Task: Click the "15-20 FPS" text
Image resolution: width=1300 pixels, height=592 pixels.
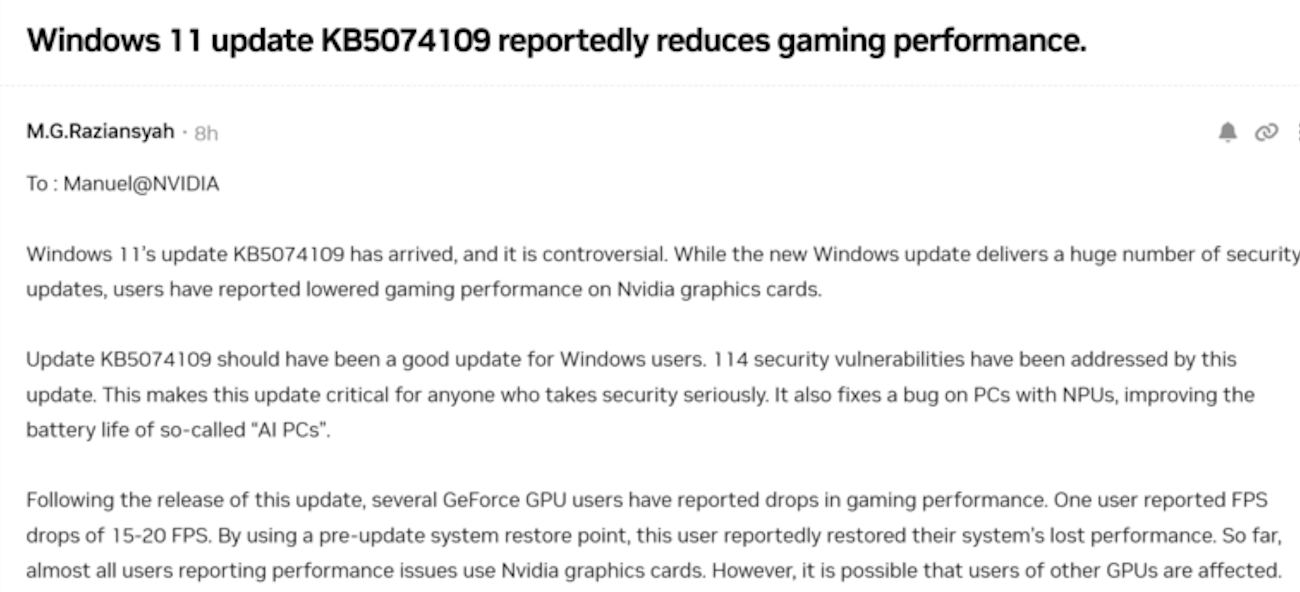Action: [158, 535]
